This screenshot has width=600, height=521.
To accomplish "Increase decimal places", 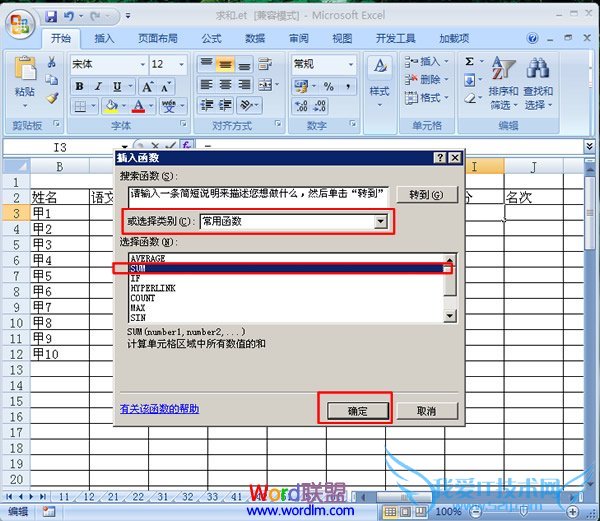I will [x=302, y=106].
